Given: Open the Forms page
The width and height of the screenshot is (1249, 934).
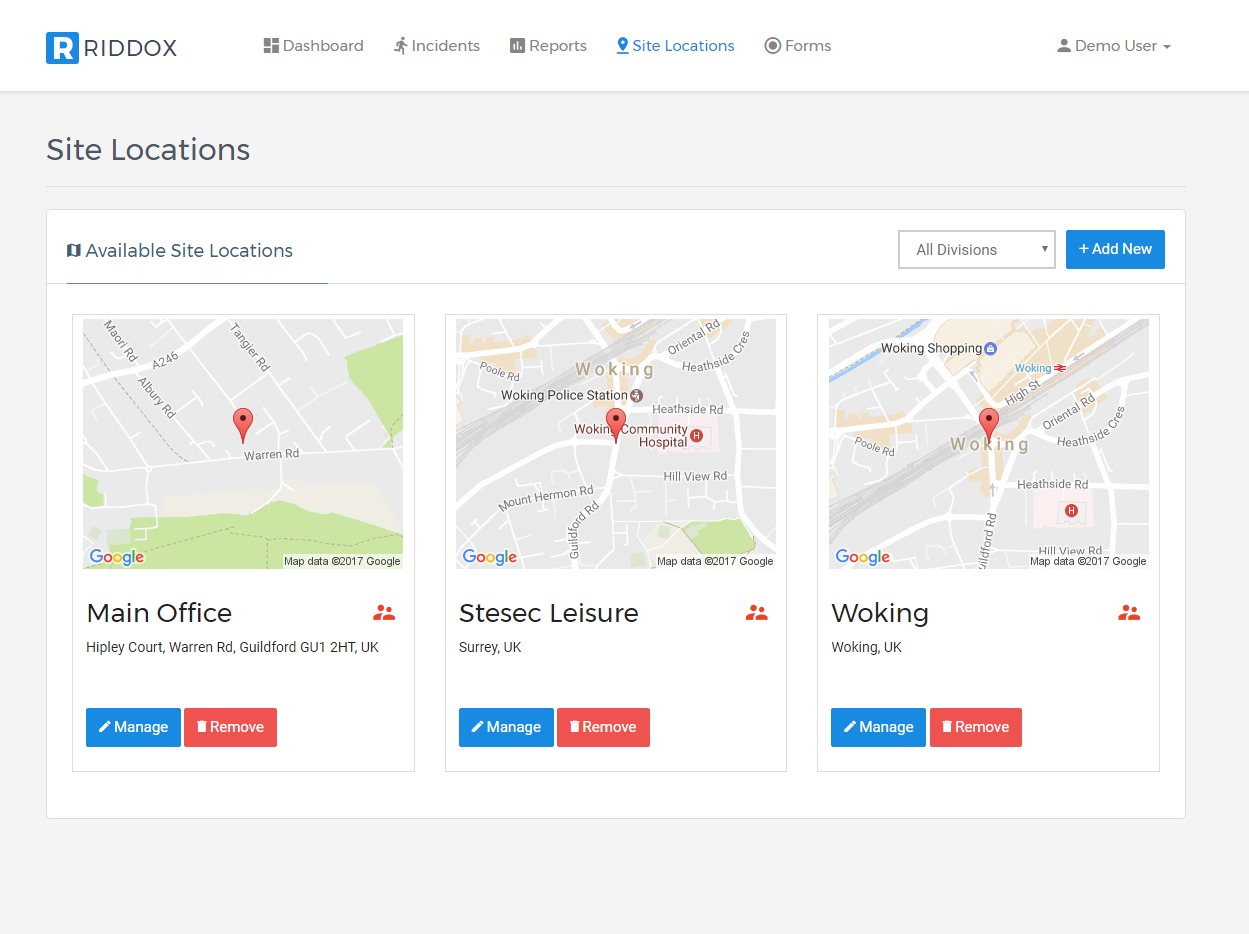Looking at the screenshot, I should pos(798,46).
